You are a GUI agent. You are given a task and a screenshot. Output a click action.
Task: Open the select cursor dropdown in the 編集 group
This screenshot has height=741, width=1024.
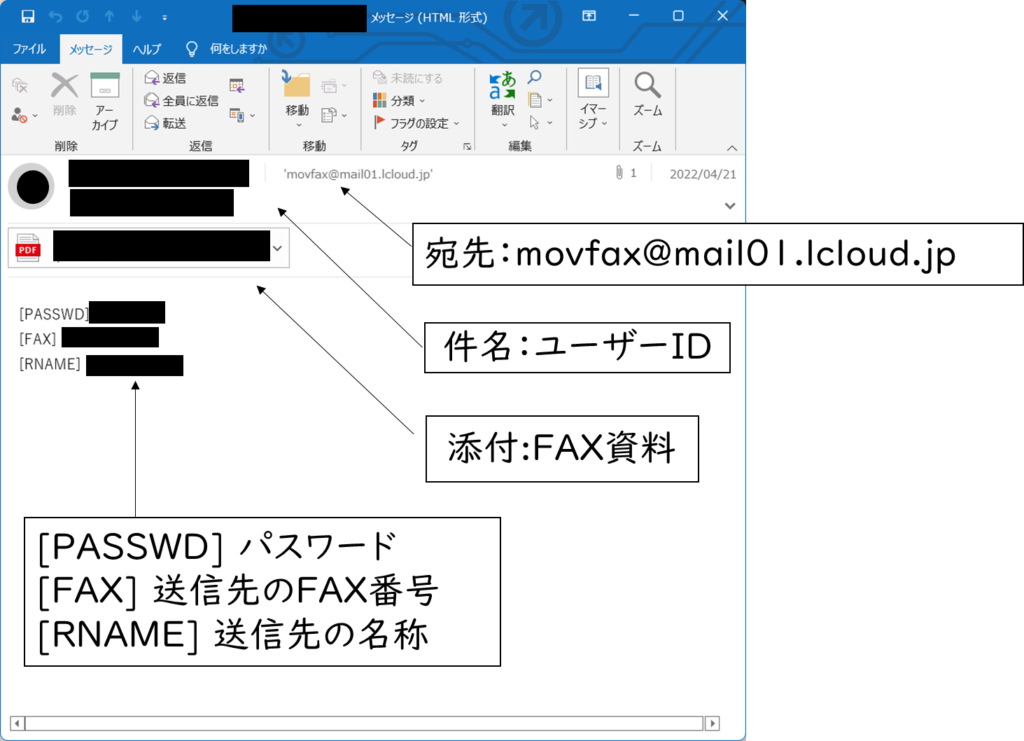540,123
